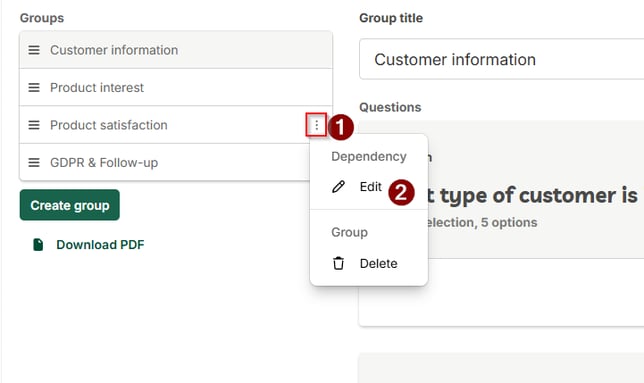644x383 pixels.
Task: Click the Create group button
Action: (x=70, y=205)
